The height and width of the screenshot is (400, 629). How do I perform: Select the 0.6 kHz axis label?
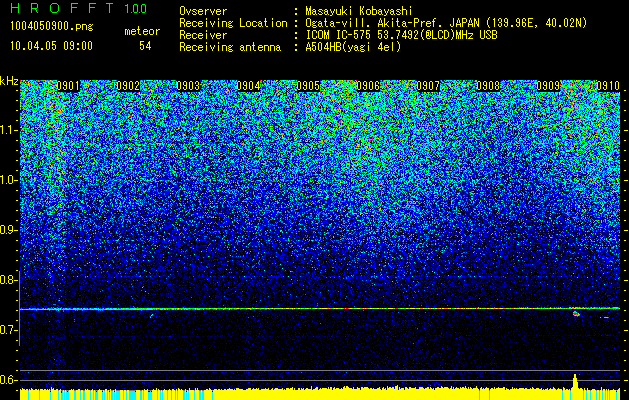coord(9,380)
